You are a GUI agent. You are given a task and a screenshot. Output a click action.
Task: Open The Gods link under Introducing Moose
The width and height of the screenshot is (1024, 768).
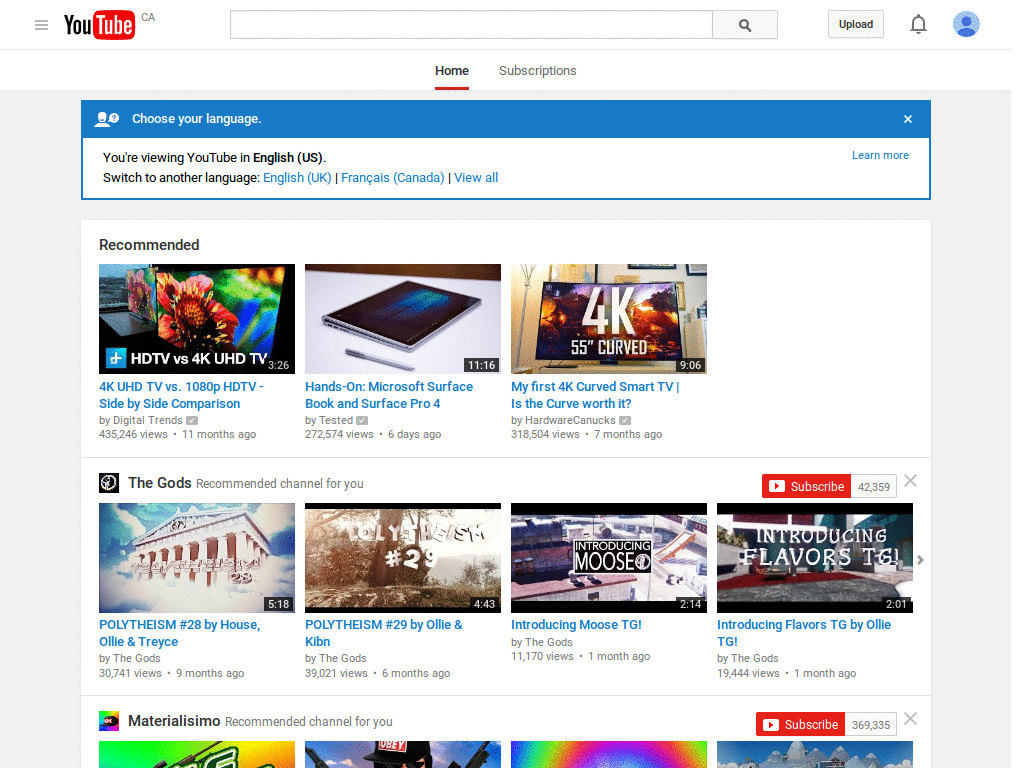click(549, 642)
